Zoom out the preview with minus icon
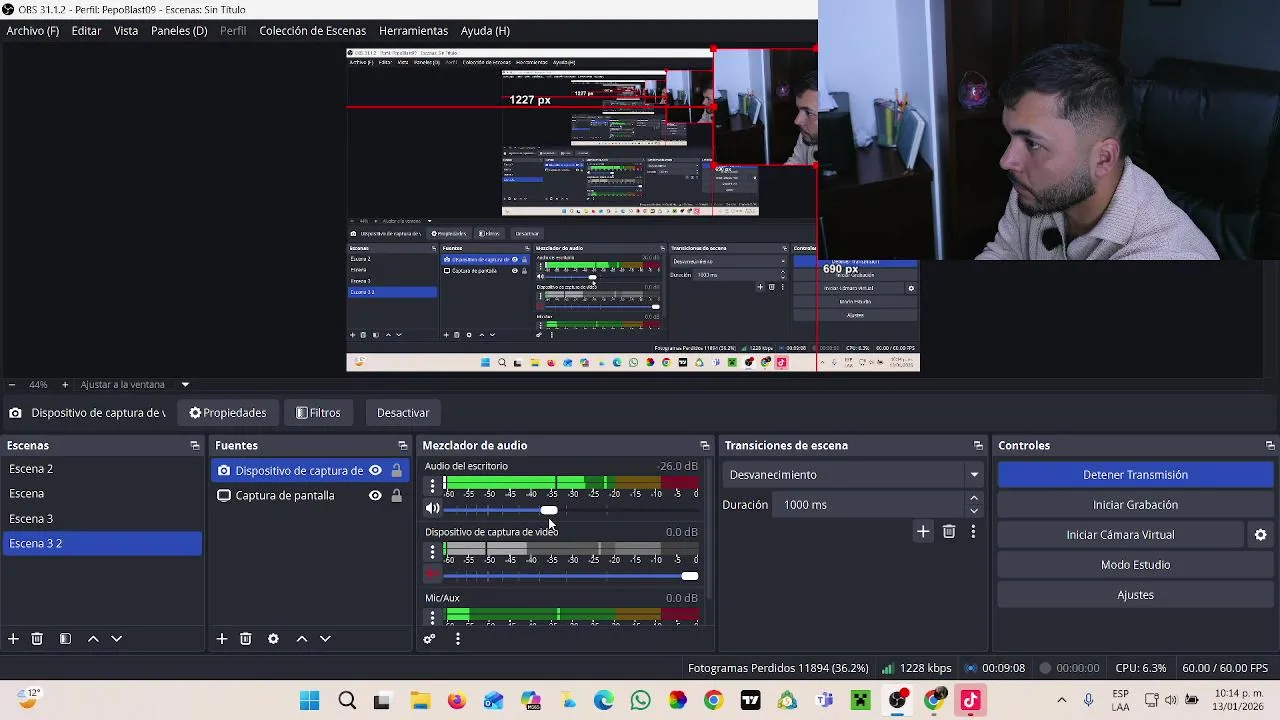1280x720 pixels. point(11,384)
